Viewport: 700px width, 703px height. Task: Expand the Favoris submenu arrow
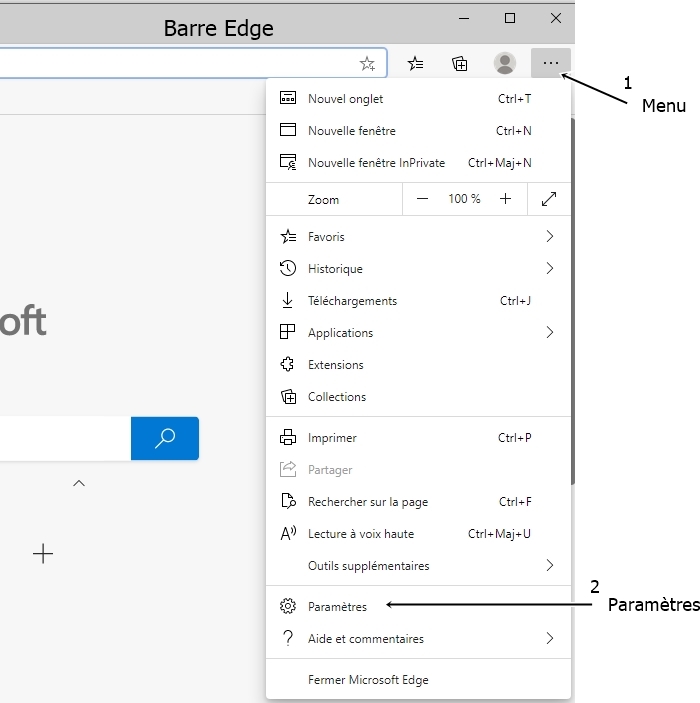(550, 236)
